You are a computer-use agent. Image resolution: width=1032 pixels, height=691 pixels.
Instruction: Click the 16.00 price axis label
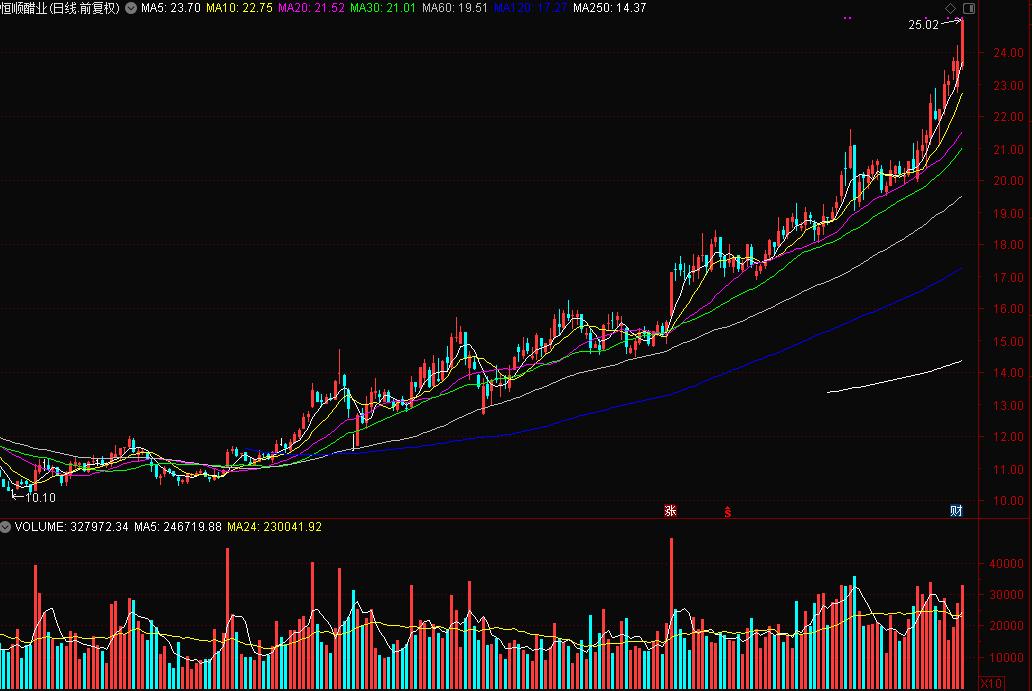[1008, 309]
